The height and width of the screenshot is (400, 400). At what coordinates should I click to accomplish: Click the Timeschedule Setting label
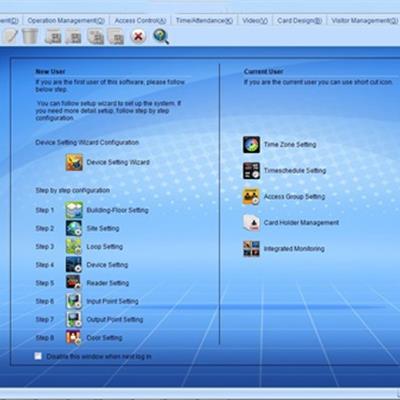(x=295, y=170)
